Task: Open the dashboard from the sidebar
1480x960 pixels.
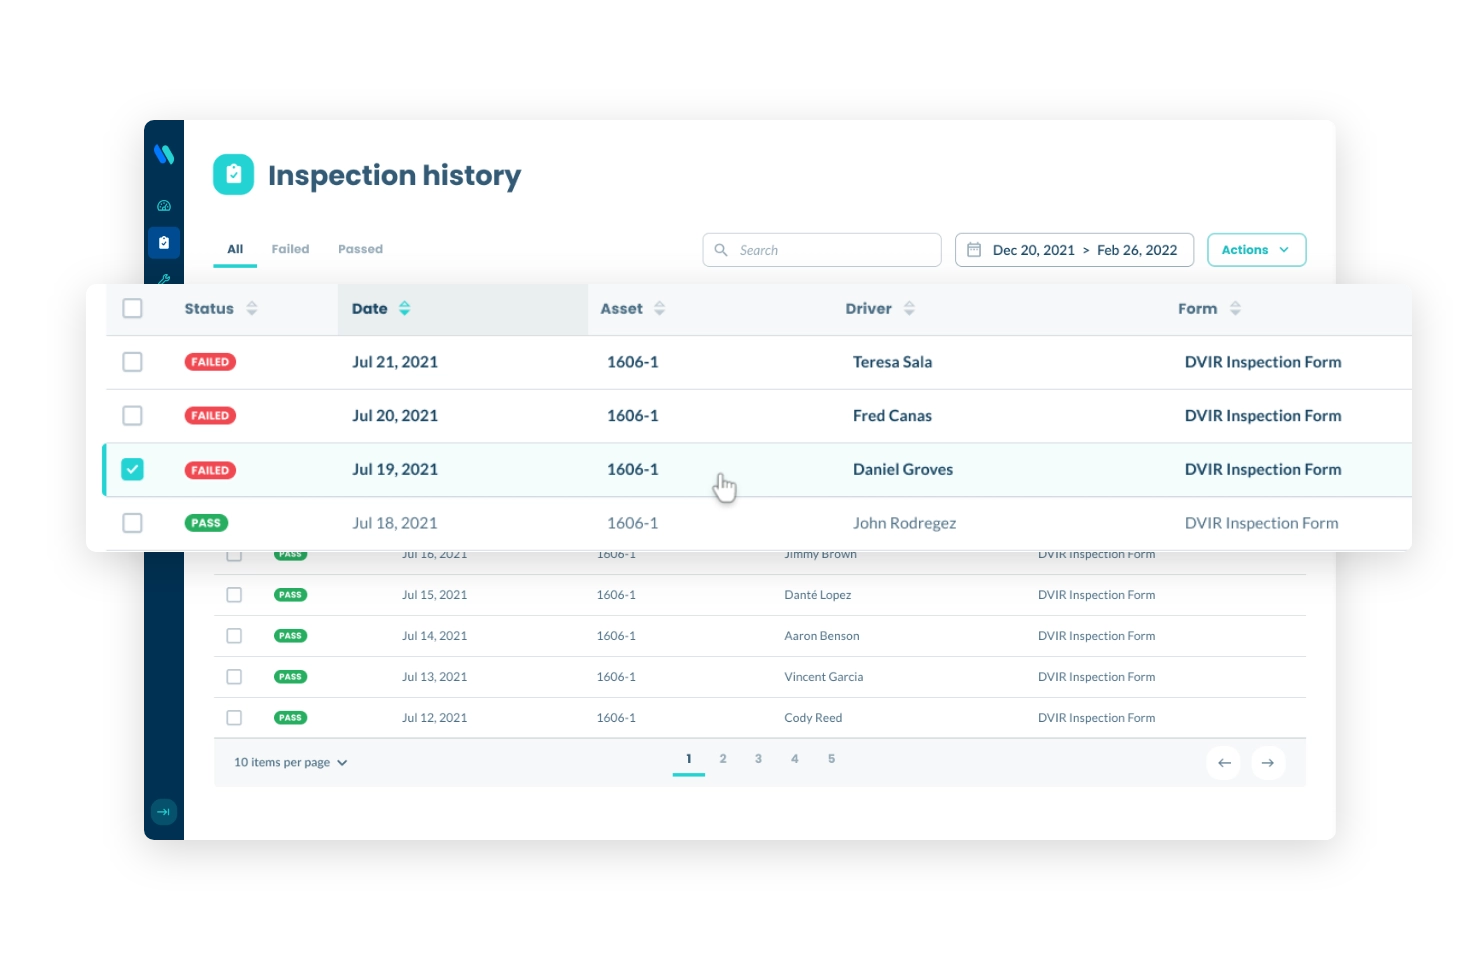Action: (164, 206)
